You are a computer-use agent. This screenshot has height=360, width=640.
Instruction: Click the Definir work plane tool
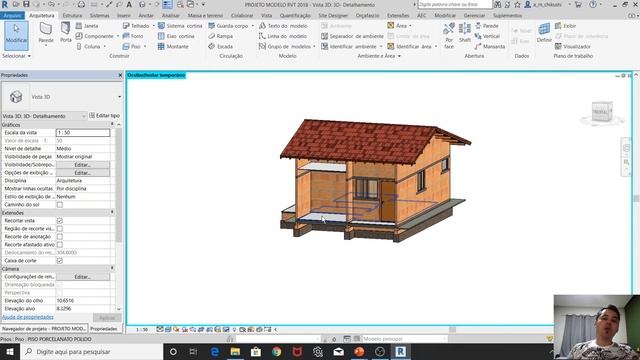click(544, 33)
